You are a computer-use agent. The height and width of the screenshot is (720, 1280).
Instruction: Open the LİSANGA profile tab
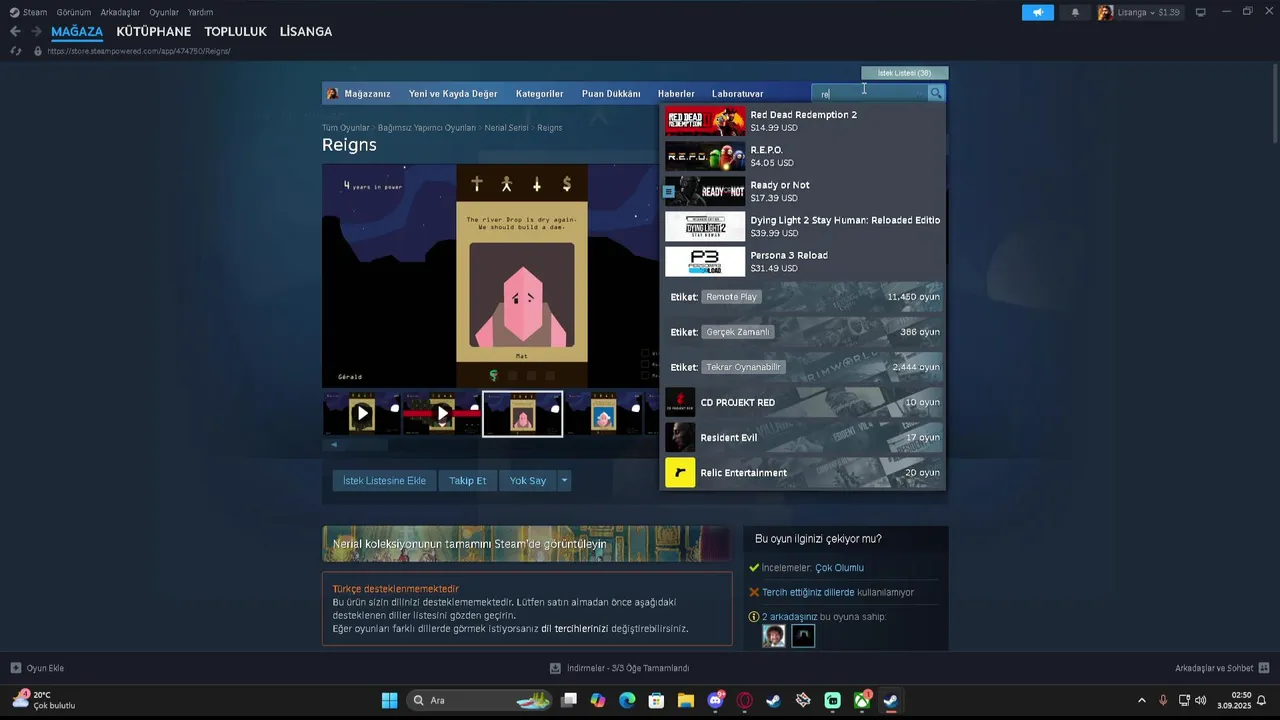pos(306,31)
